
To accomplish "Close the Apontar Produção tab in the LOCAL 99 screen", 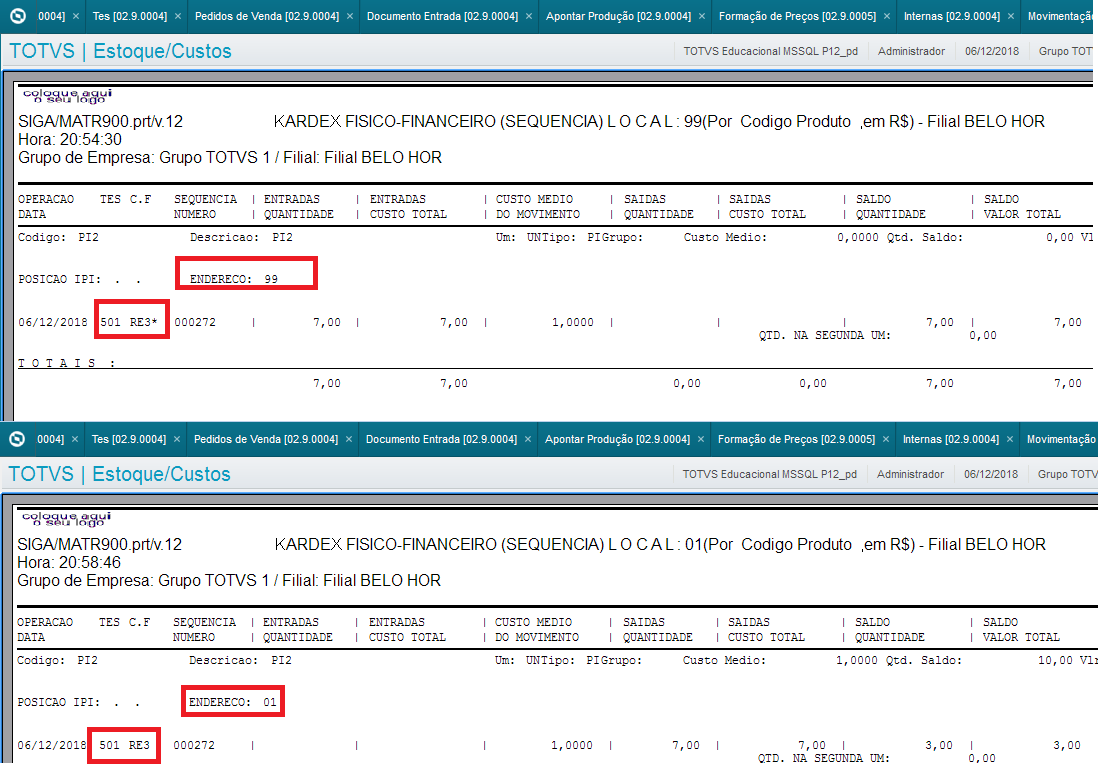I will tap(702, 16).
